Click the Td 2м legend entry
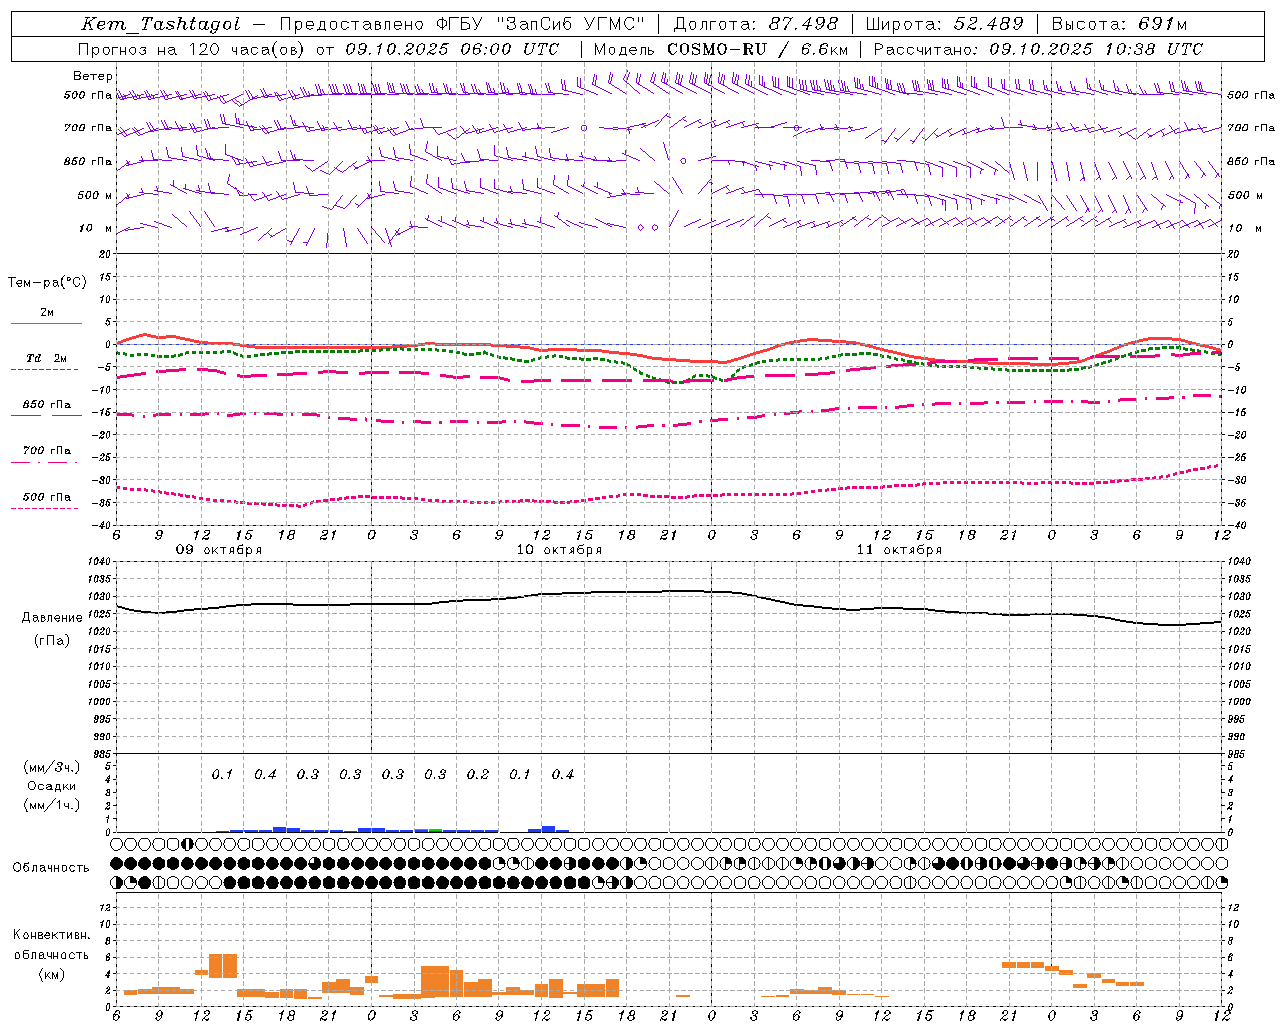 [47, 358]
